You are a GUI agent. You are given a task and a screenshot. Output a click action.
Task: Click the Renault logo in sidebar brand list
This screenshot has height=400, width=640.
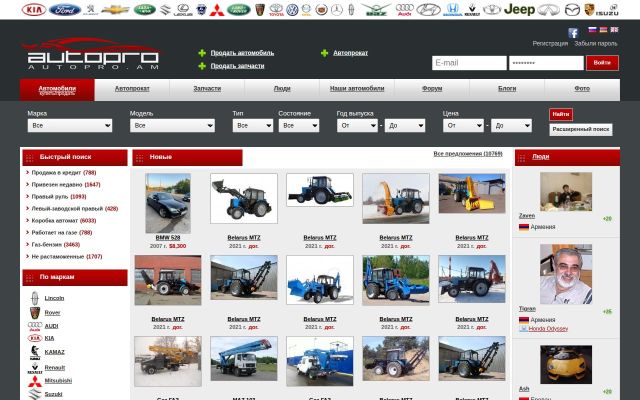35,368
